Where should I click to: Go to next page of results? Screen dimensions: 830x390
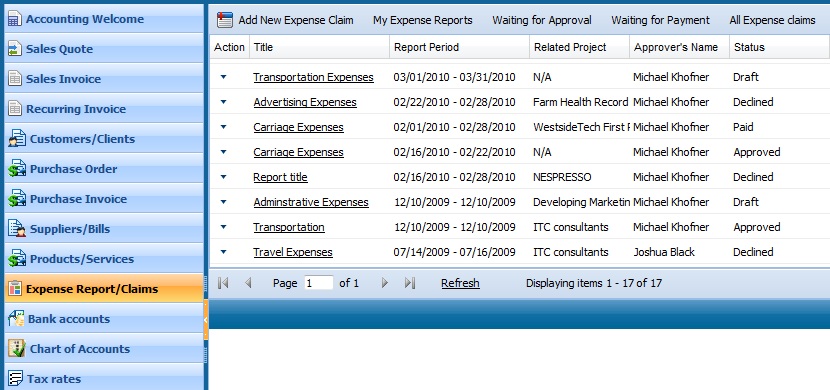(385, 283)
